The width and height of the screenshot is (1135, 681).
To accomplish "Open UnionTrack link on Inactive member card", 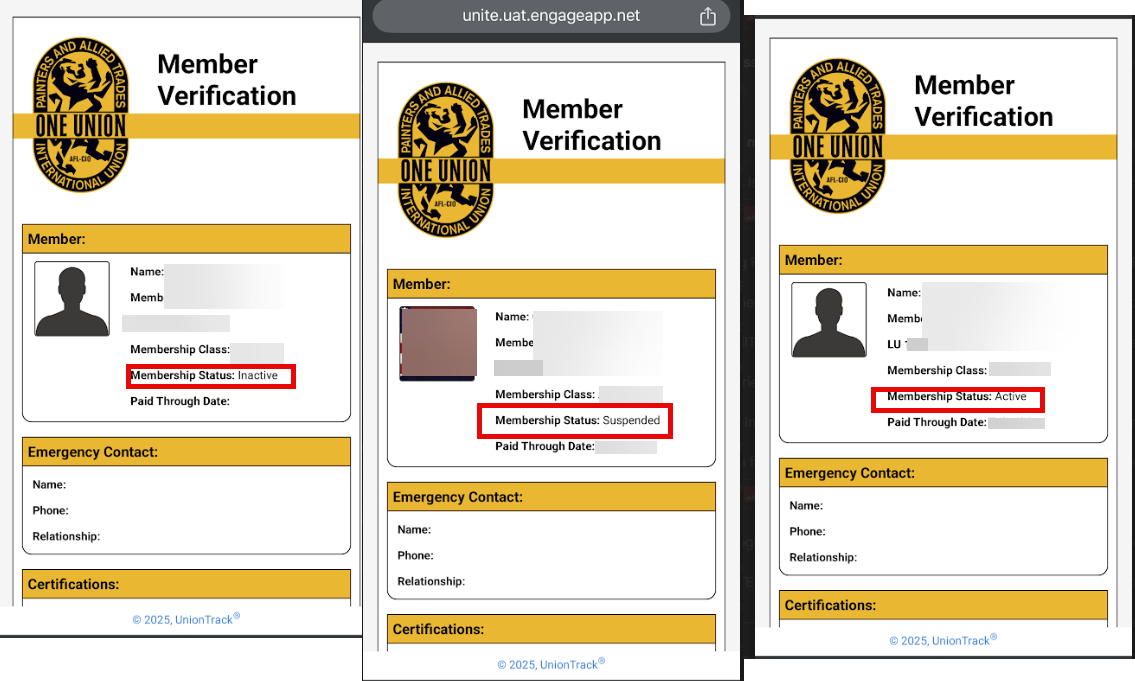I will click(186, 619).
